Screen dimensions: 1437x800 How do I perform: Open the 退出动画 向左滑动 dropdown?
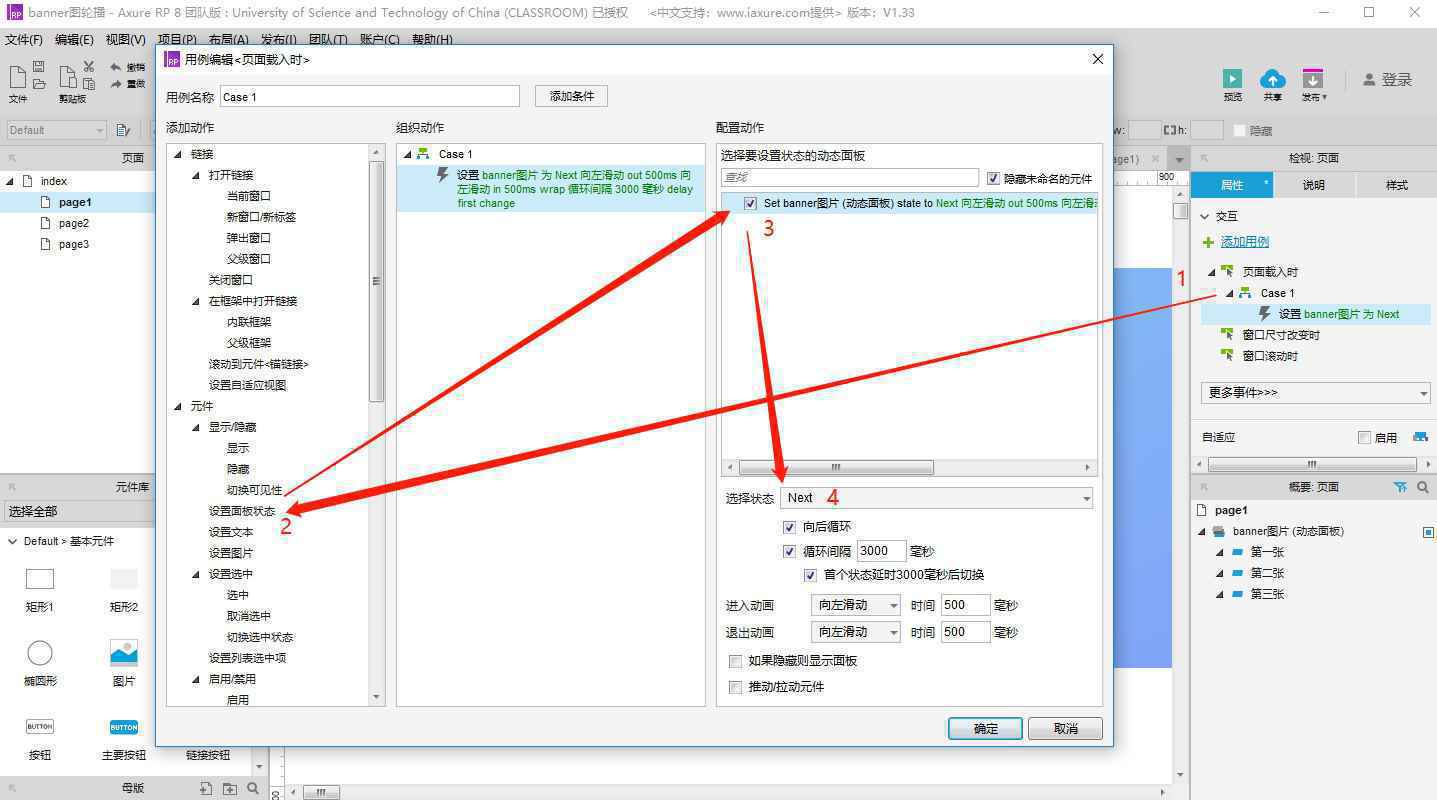coord(856,632)
